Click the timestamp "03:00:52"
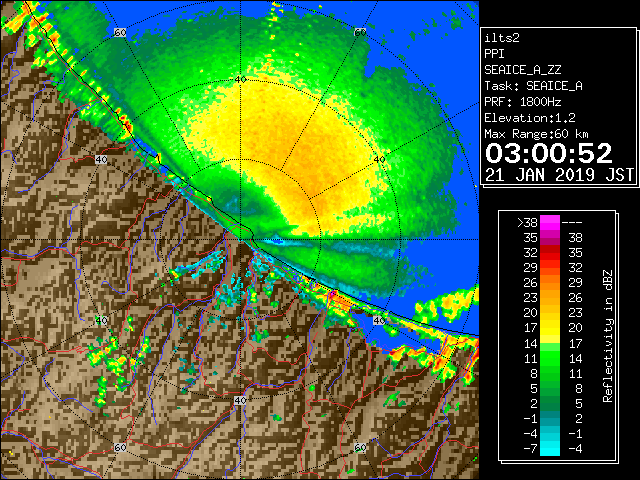The width and height of the screenshot is (640, 480). point(549,153)
